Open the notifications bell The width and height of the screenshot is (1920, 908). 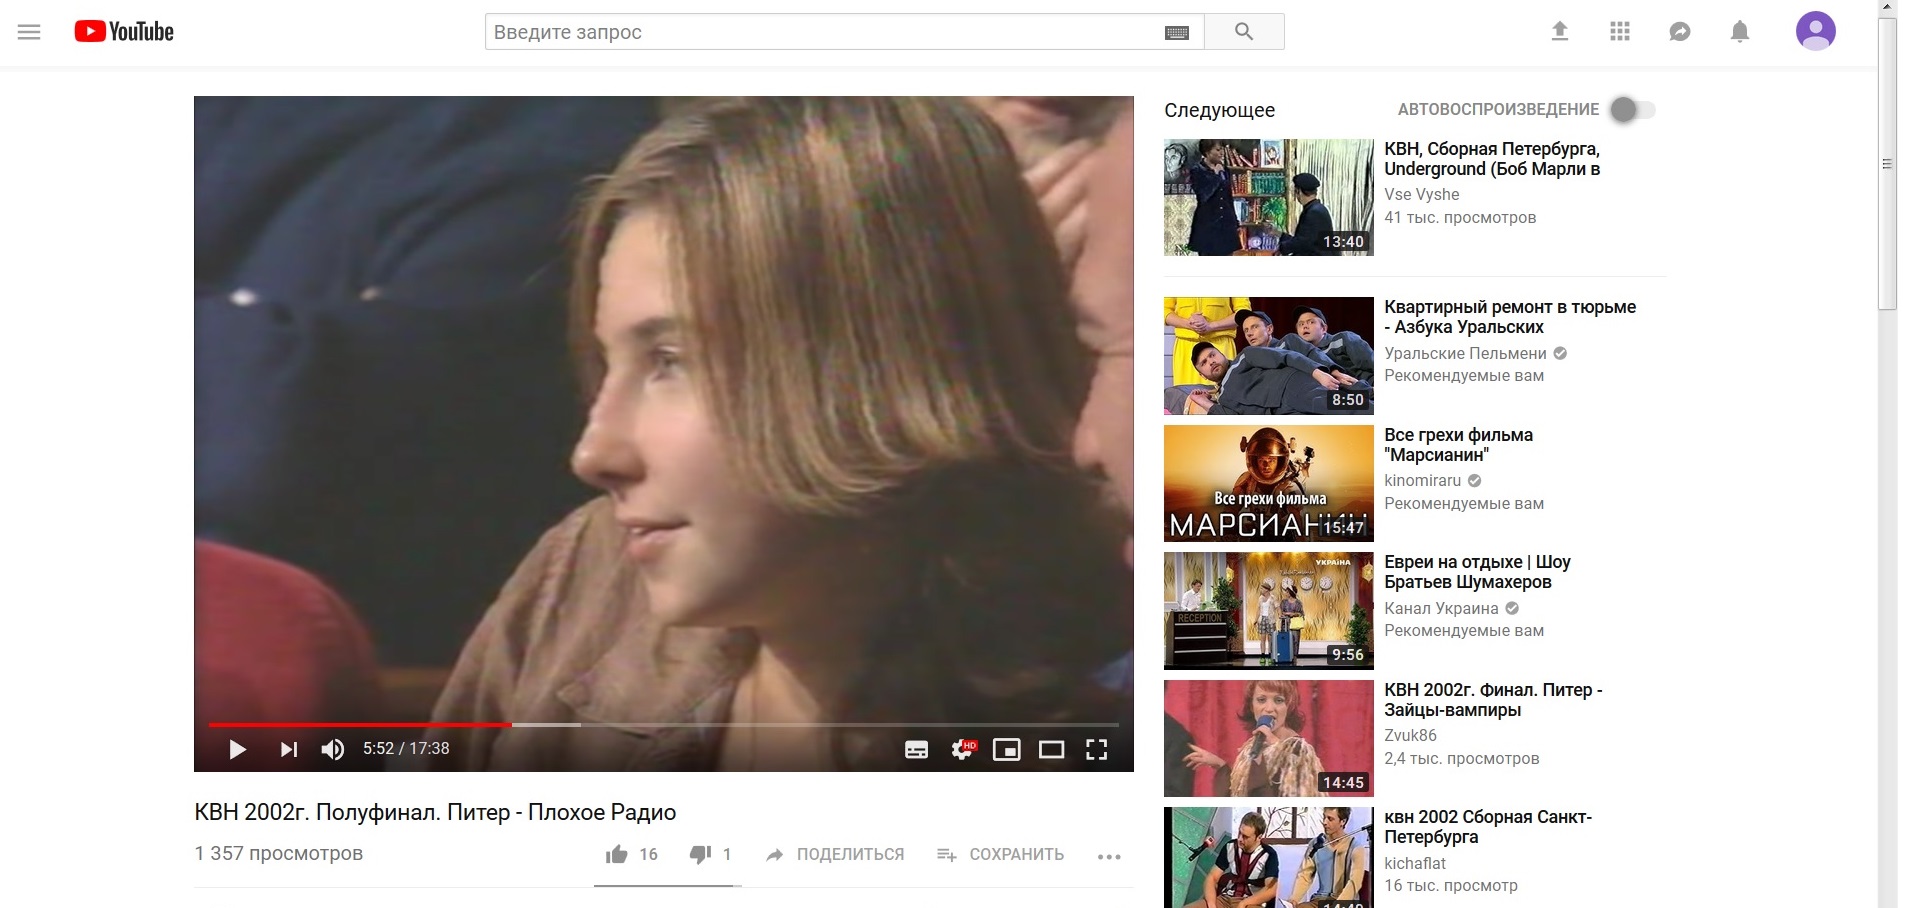click(x=1740, y=32)
